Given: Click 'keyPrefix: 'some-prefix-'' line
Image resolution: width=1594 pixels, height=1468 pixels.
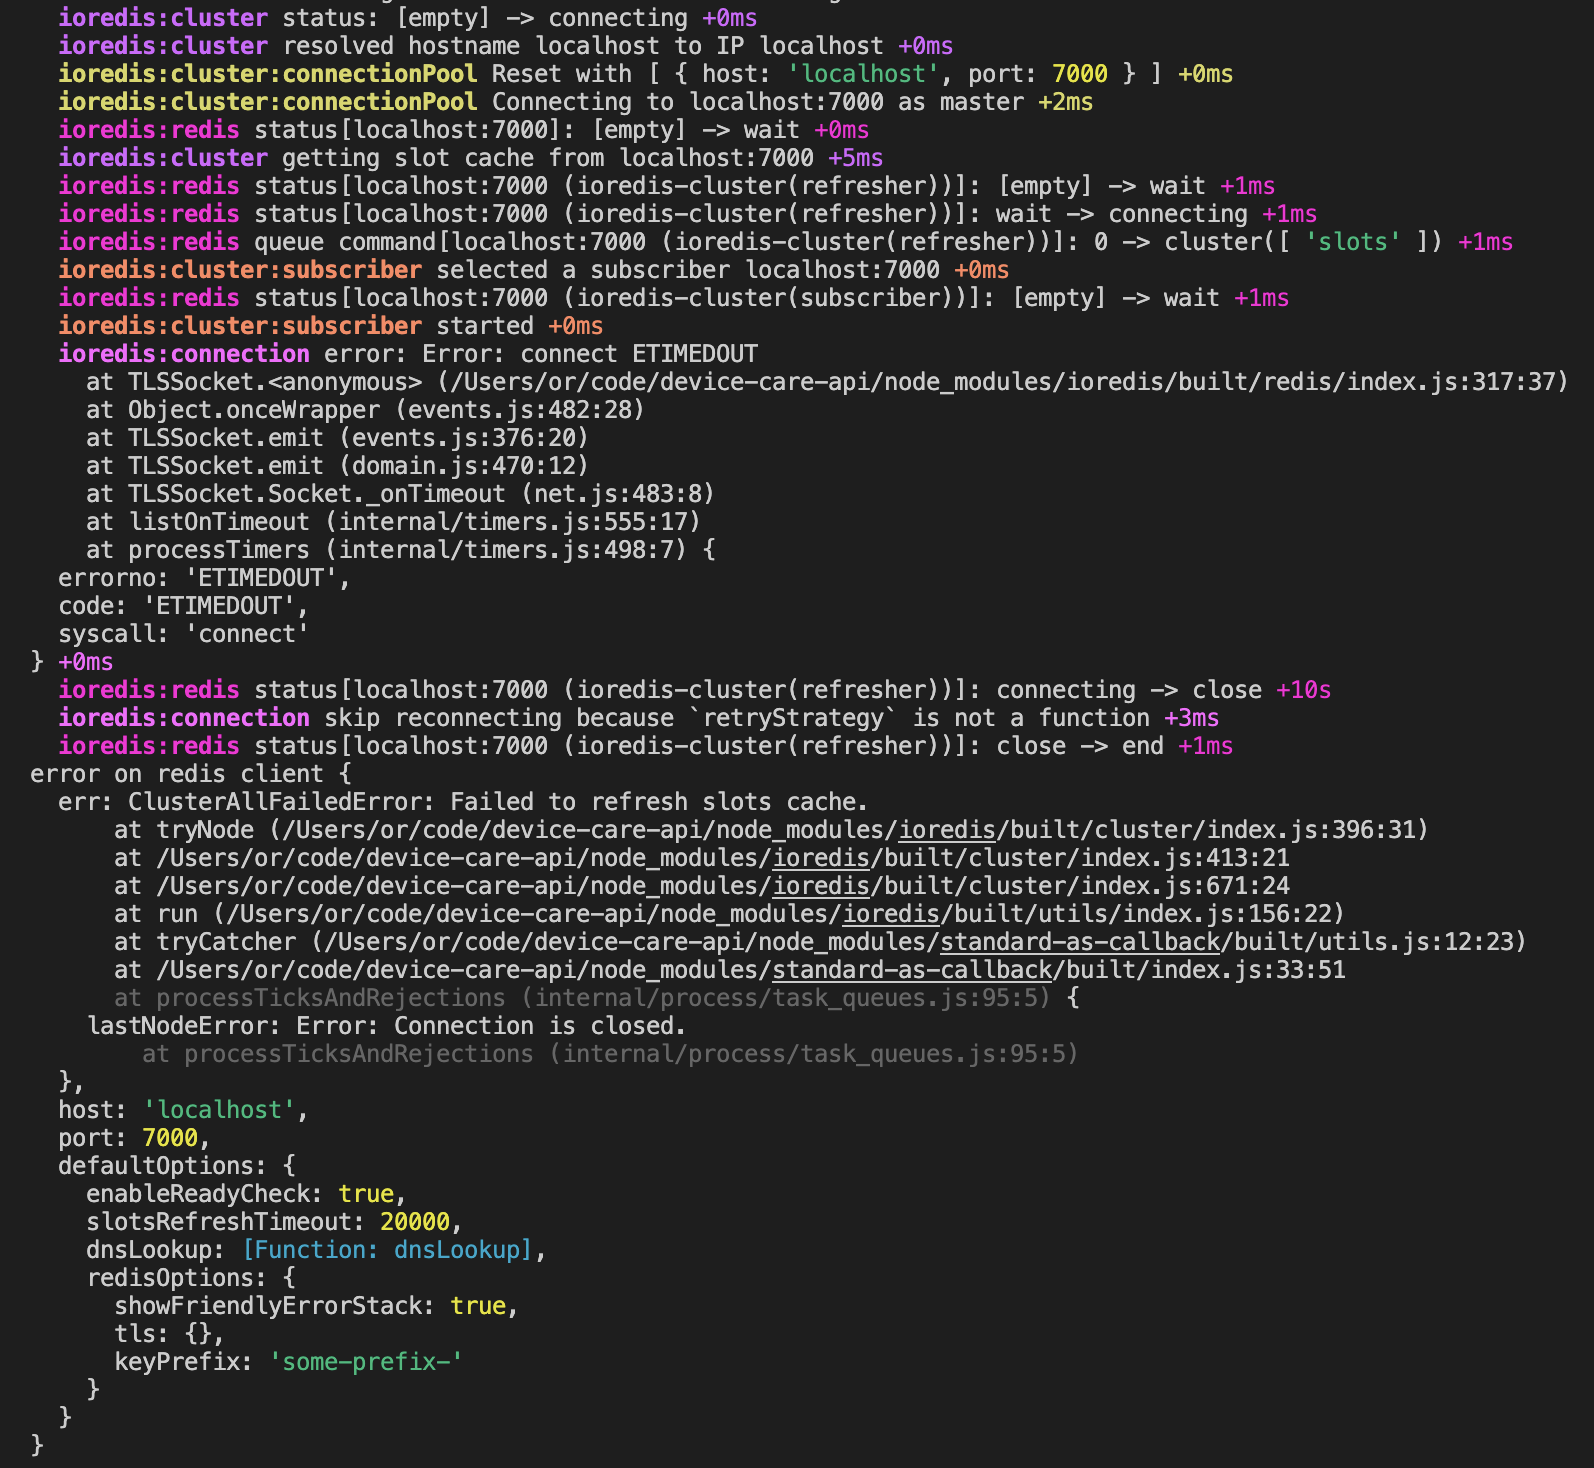Looking at the screenshot, I should click(x=288, y=1362).
